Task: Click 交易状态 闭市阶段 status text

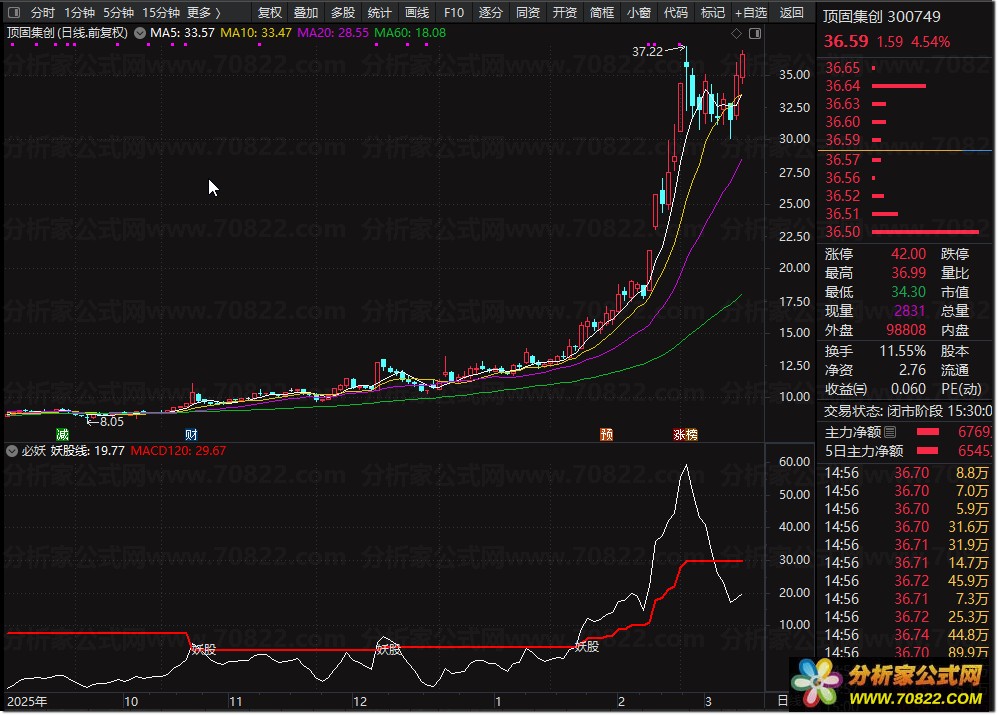Action: (908, 411)
